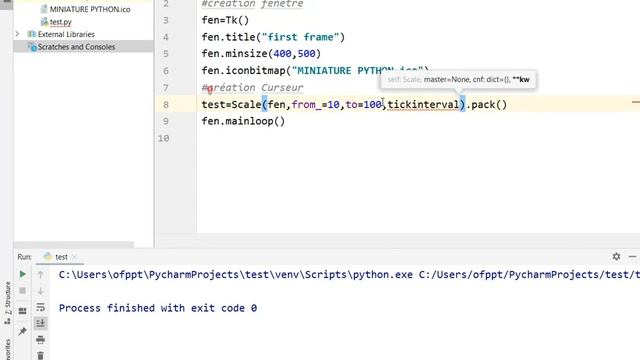Pin the Run tab with pushpin icon
The width and height of the screenshot is (640, 360).
[x=23, y=331]
